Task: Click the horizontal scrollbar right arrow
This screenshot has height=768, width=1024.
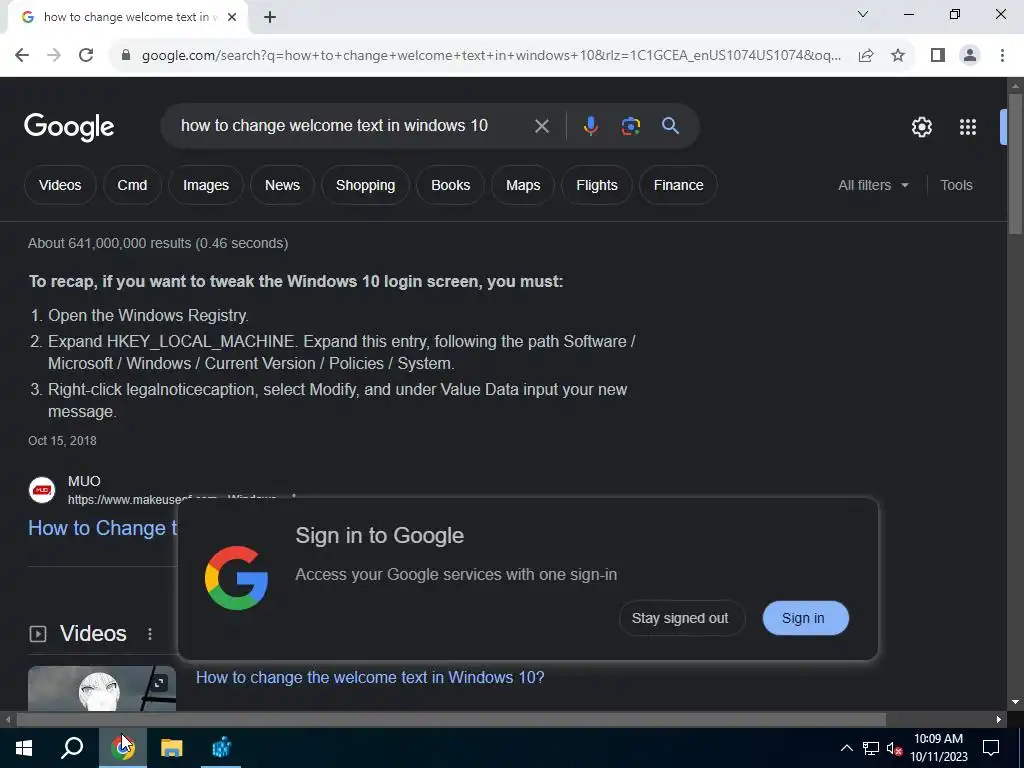Action: [999, 719]
